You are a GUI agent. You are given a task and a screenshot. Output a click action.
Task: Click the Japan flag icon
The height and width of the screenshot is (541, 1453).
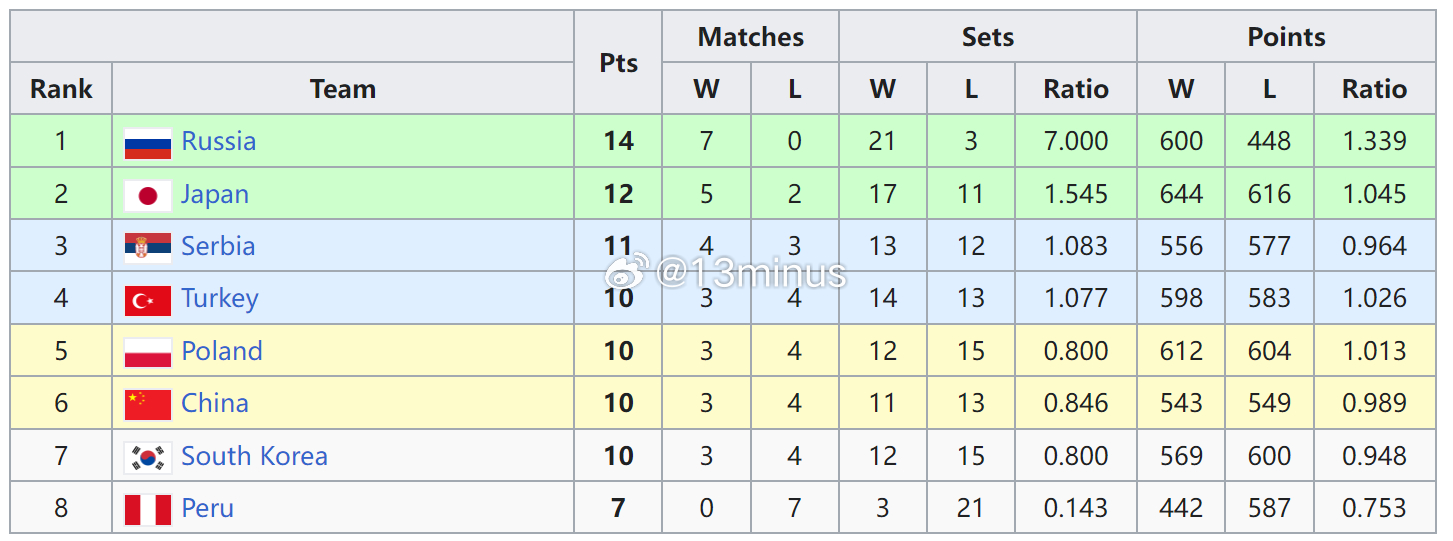(147, 195)
